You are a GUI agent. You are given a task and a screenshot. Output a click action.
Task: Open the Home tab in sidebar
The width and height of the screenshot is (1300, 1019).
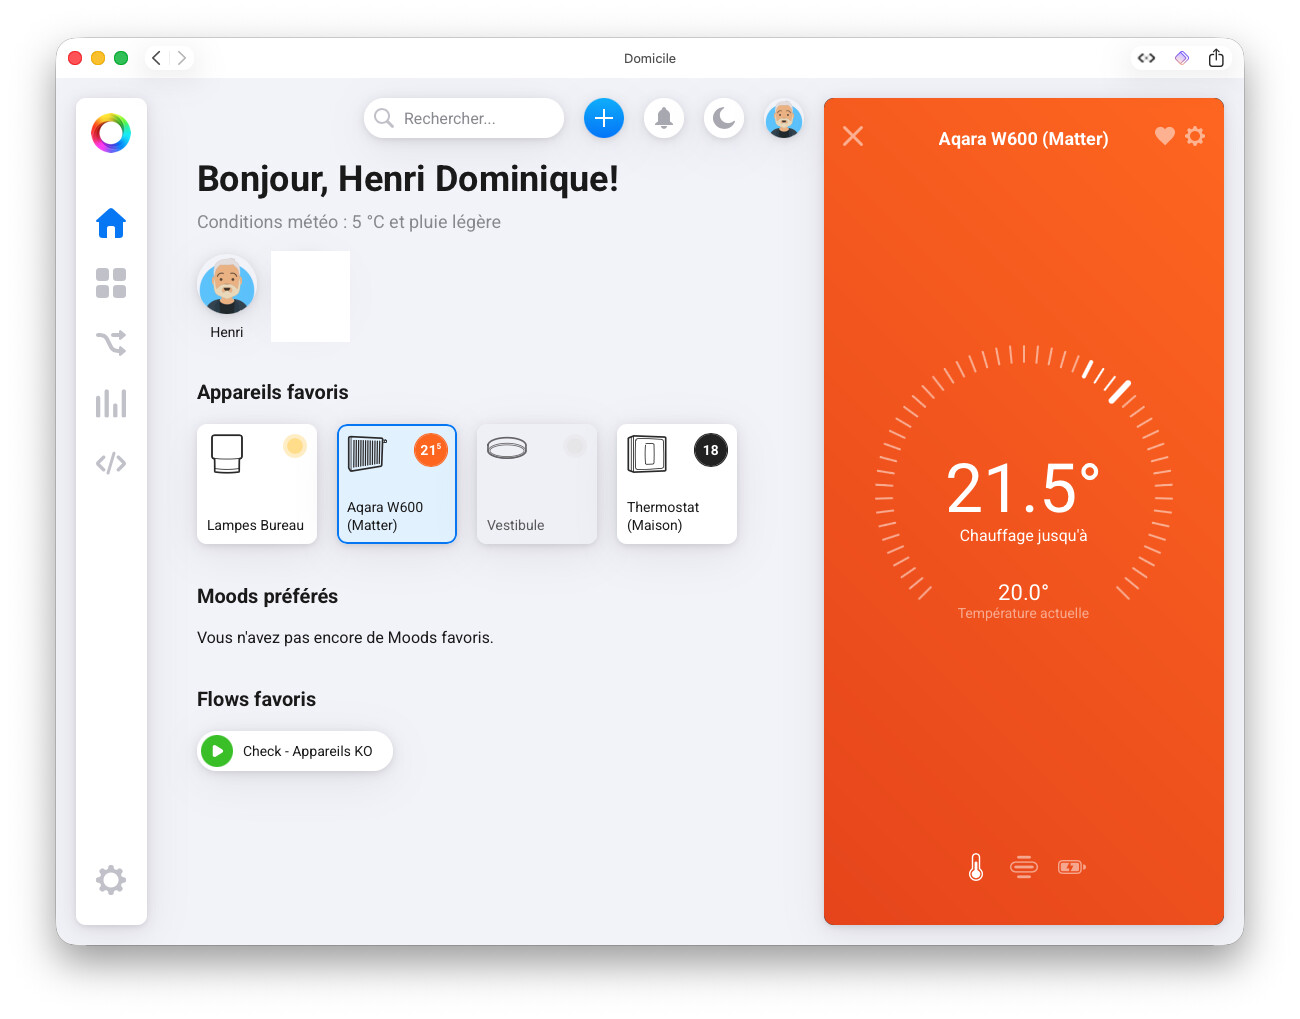coord(111,223)
